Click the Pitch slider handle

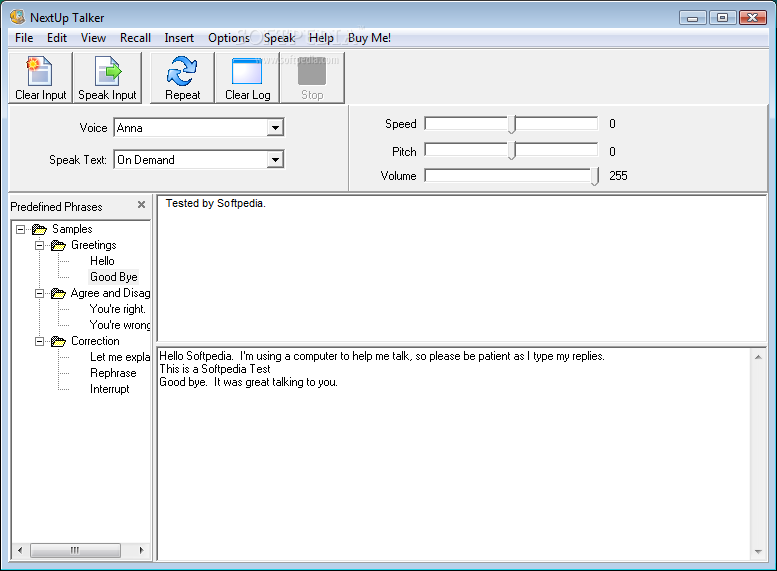click(512, 151)
